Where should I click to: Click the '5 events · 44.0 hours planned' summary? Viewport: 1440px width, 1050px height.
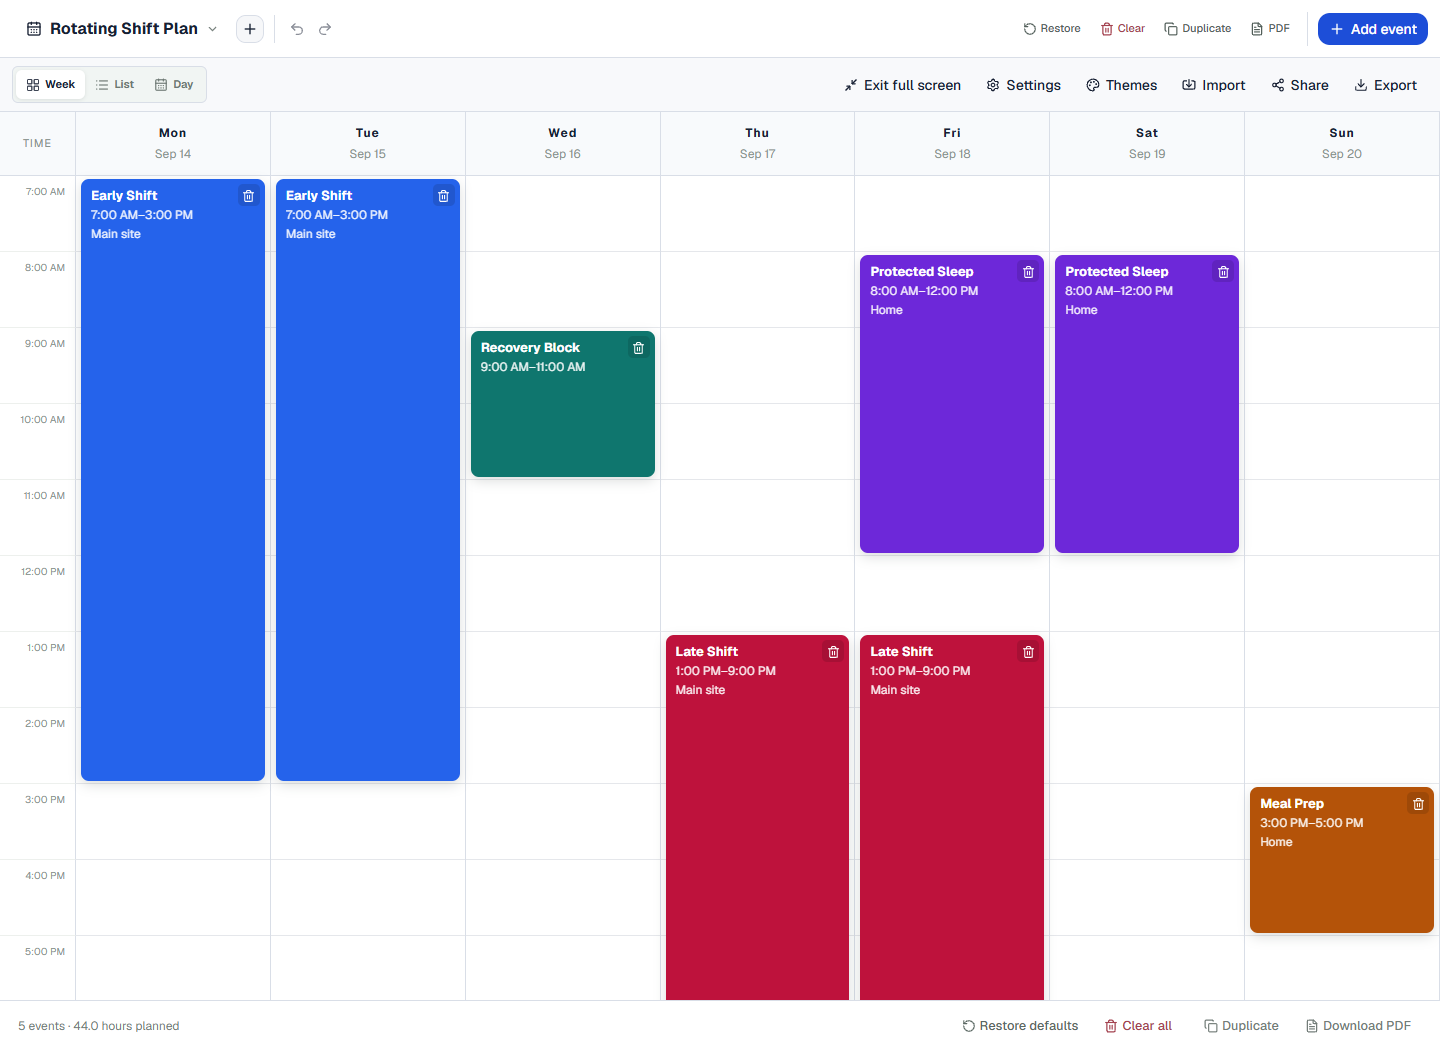click(99, 1026)
